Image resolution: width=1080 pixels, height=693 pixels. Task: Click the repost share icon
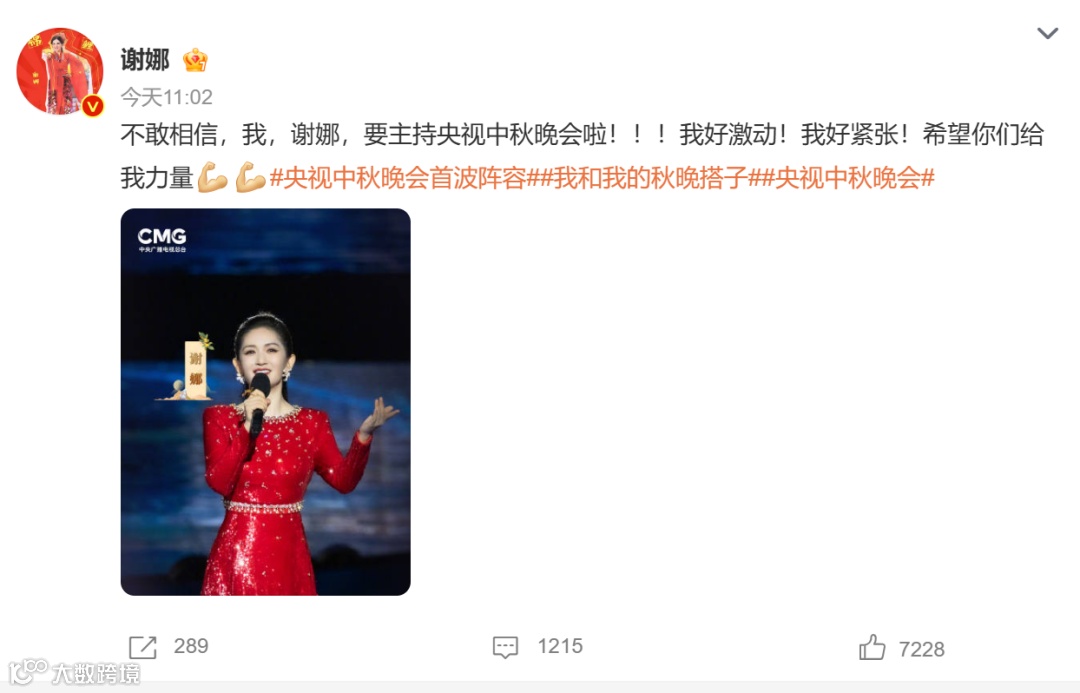[143, 648]
